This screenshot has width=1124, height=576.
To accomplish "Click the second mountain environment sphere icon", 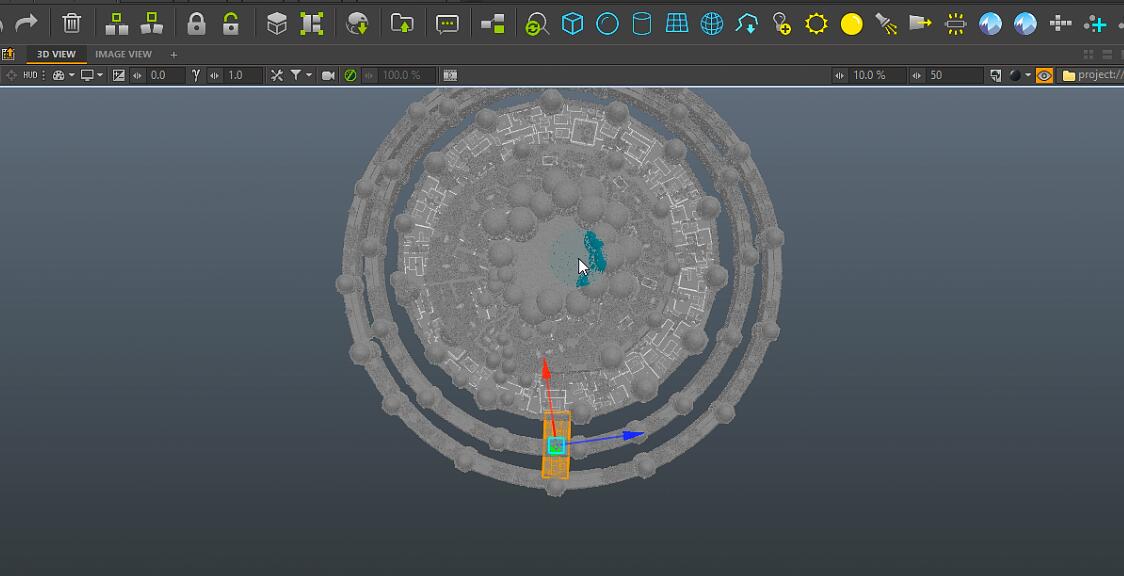I will coord(1025,24).
